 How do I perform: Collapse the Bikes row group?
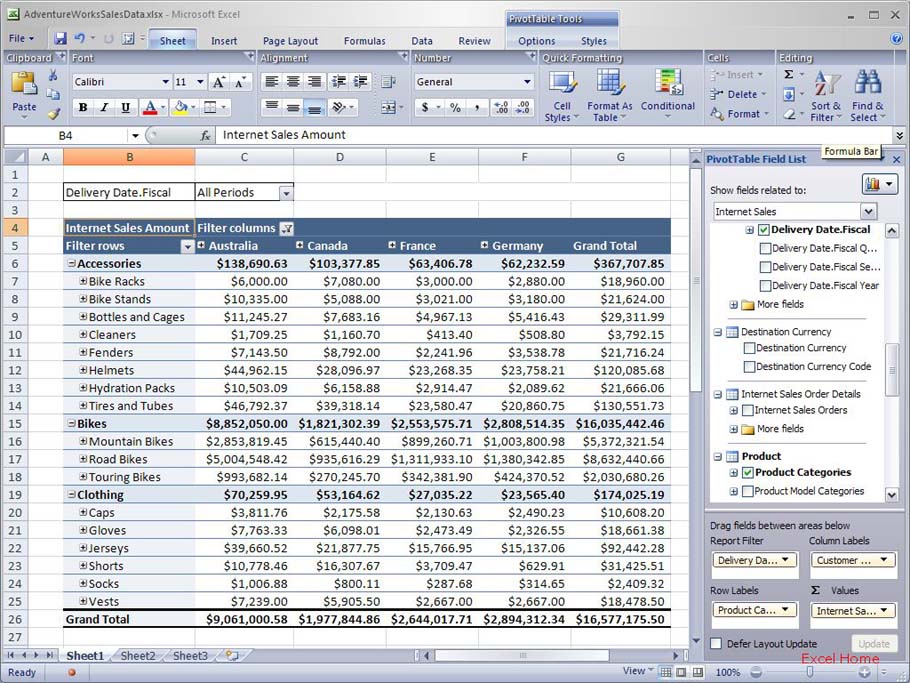(71, 424)
